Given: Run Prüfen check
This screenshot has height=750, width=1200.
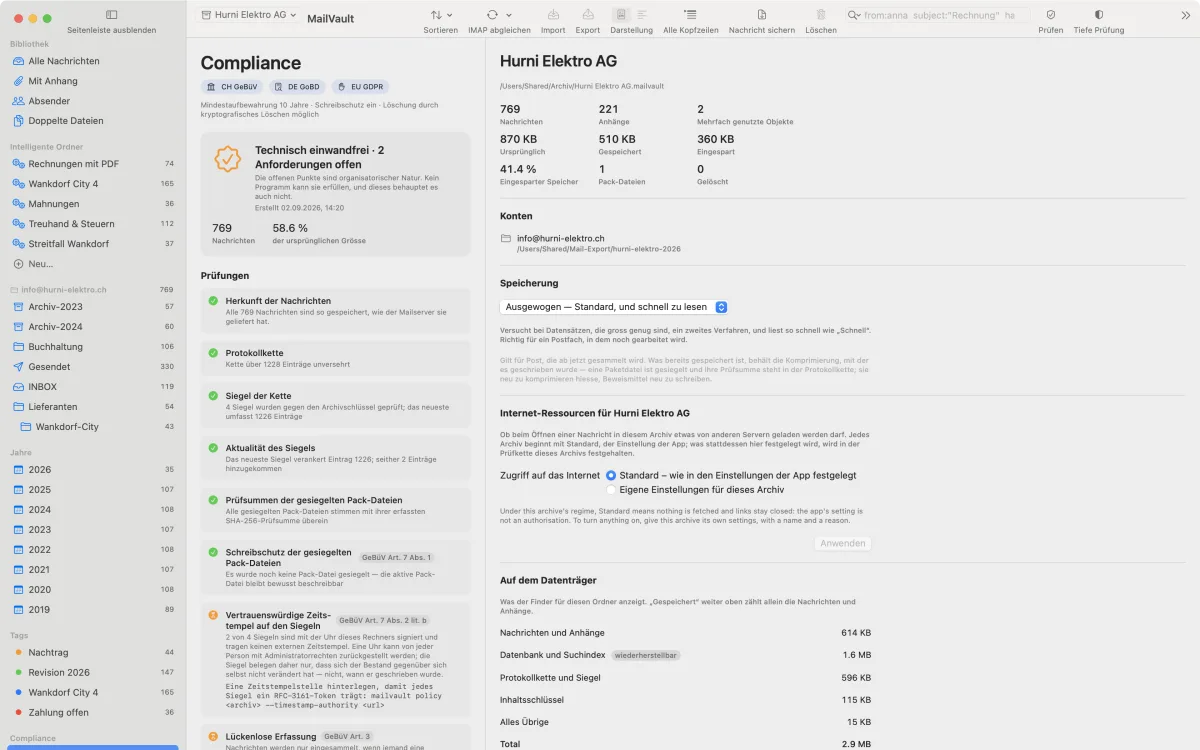Looking at the screenshot, I should (1051, 15).
